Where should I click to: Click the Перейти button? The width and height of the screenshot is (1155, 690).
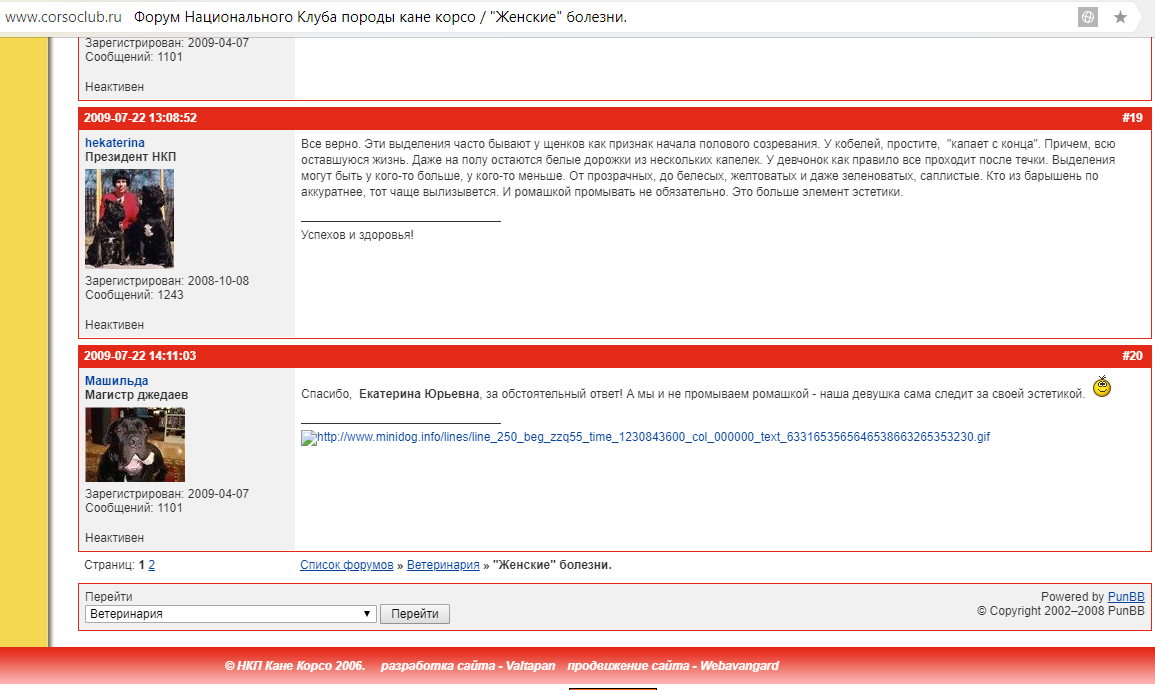[415, 613]
